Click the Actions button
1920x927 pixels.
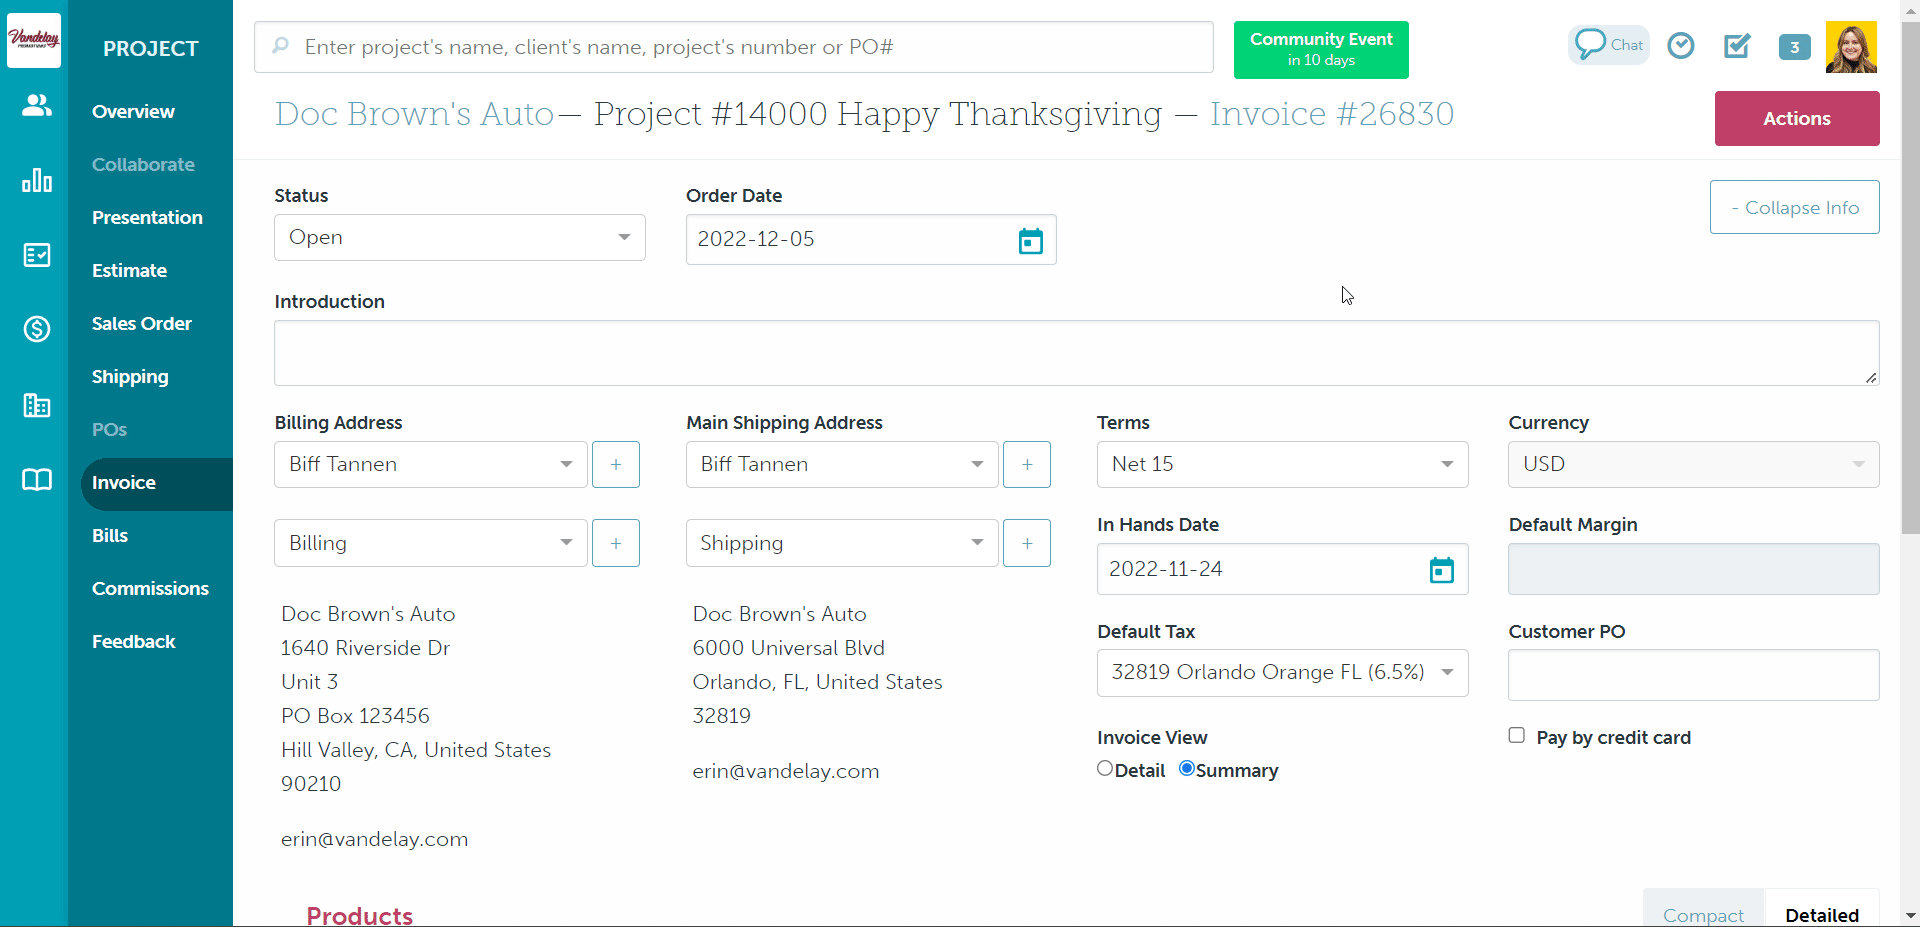click(x=1796, y=119)
